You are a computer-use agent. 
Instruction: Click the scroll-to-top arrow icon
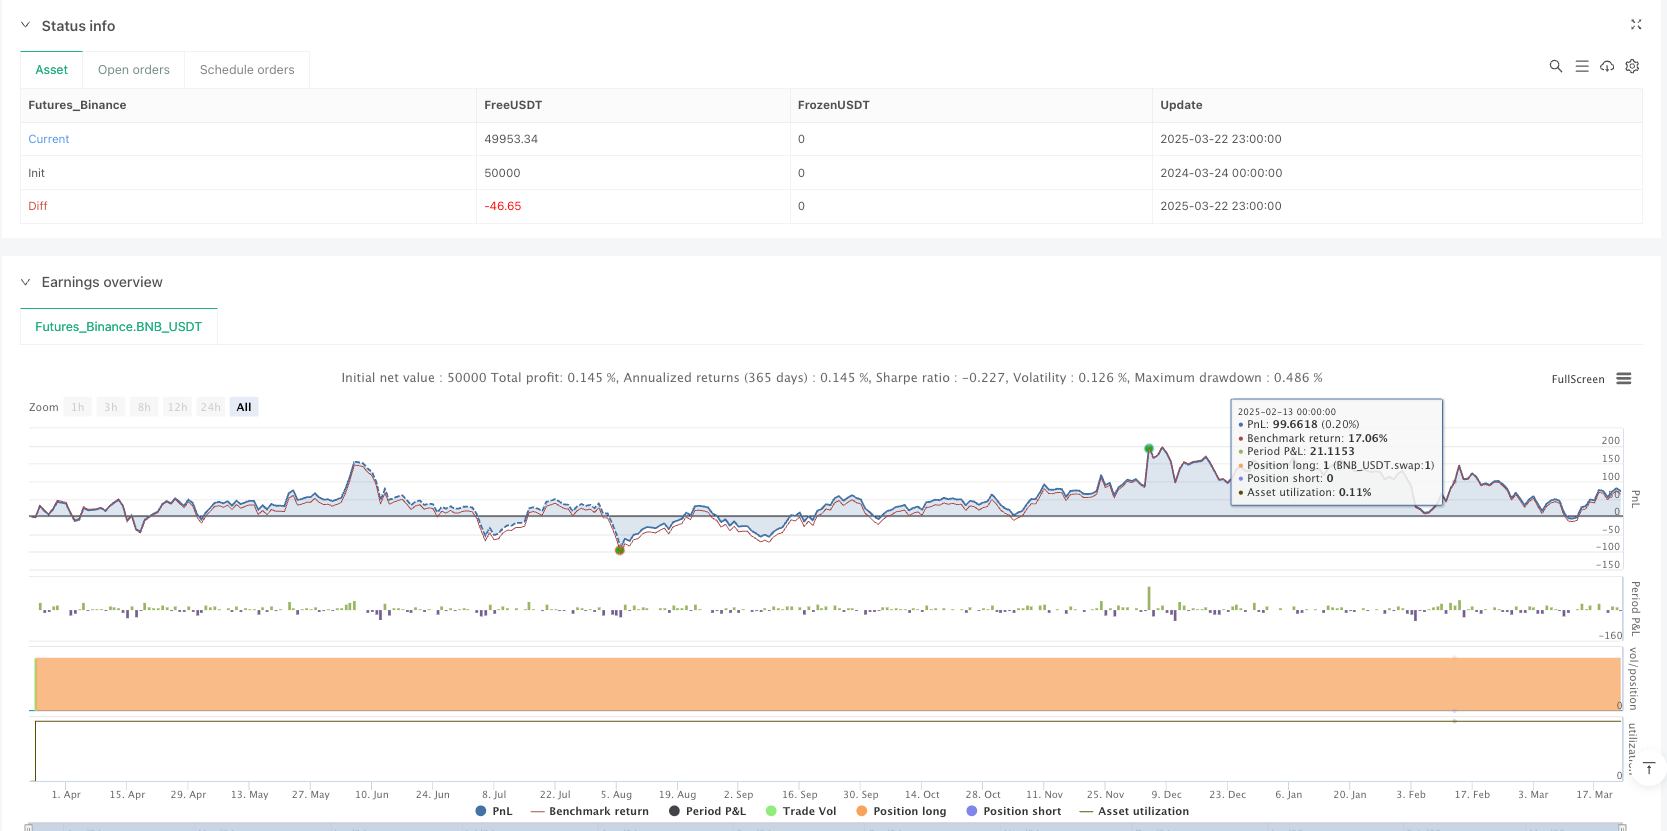coord(1649,768)
